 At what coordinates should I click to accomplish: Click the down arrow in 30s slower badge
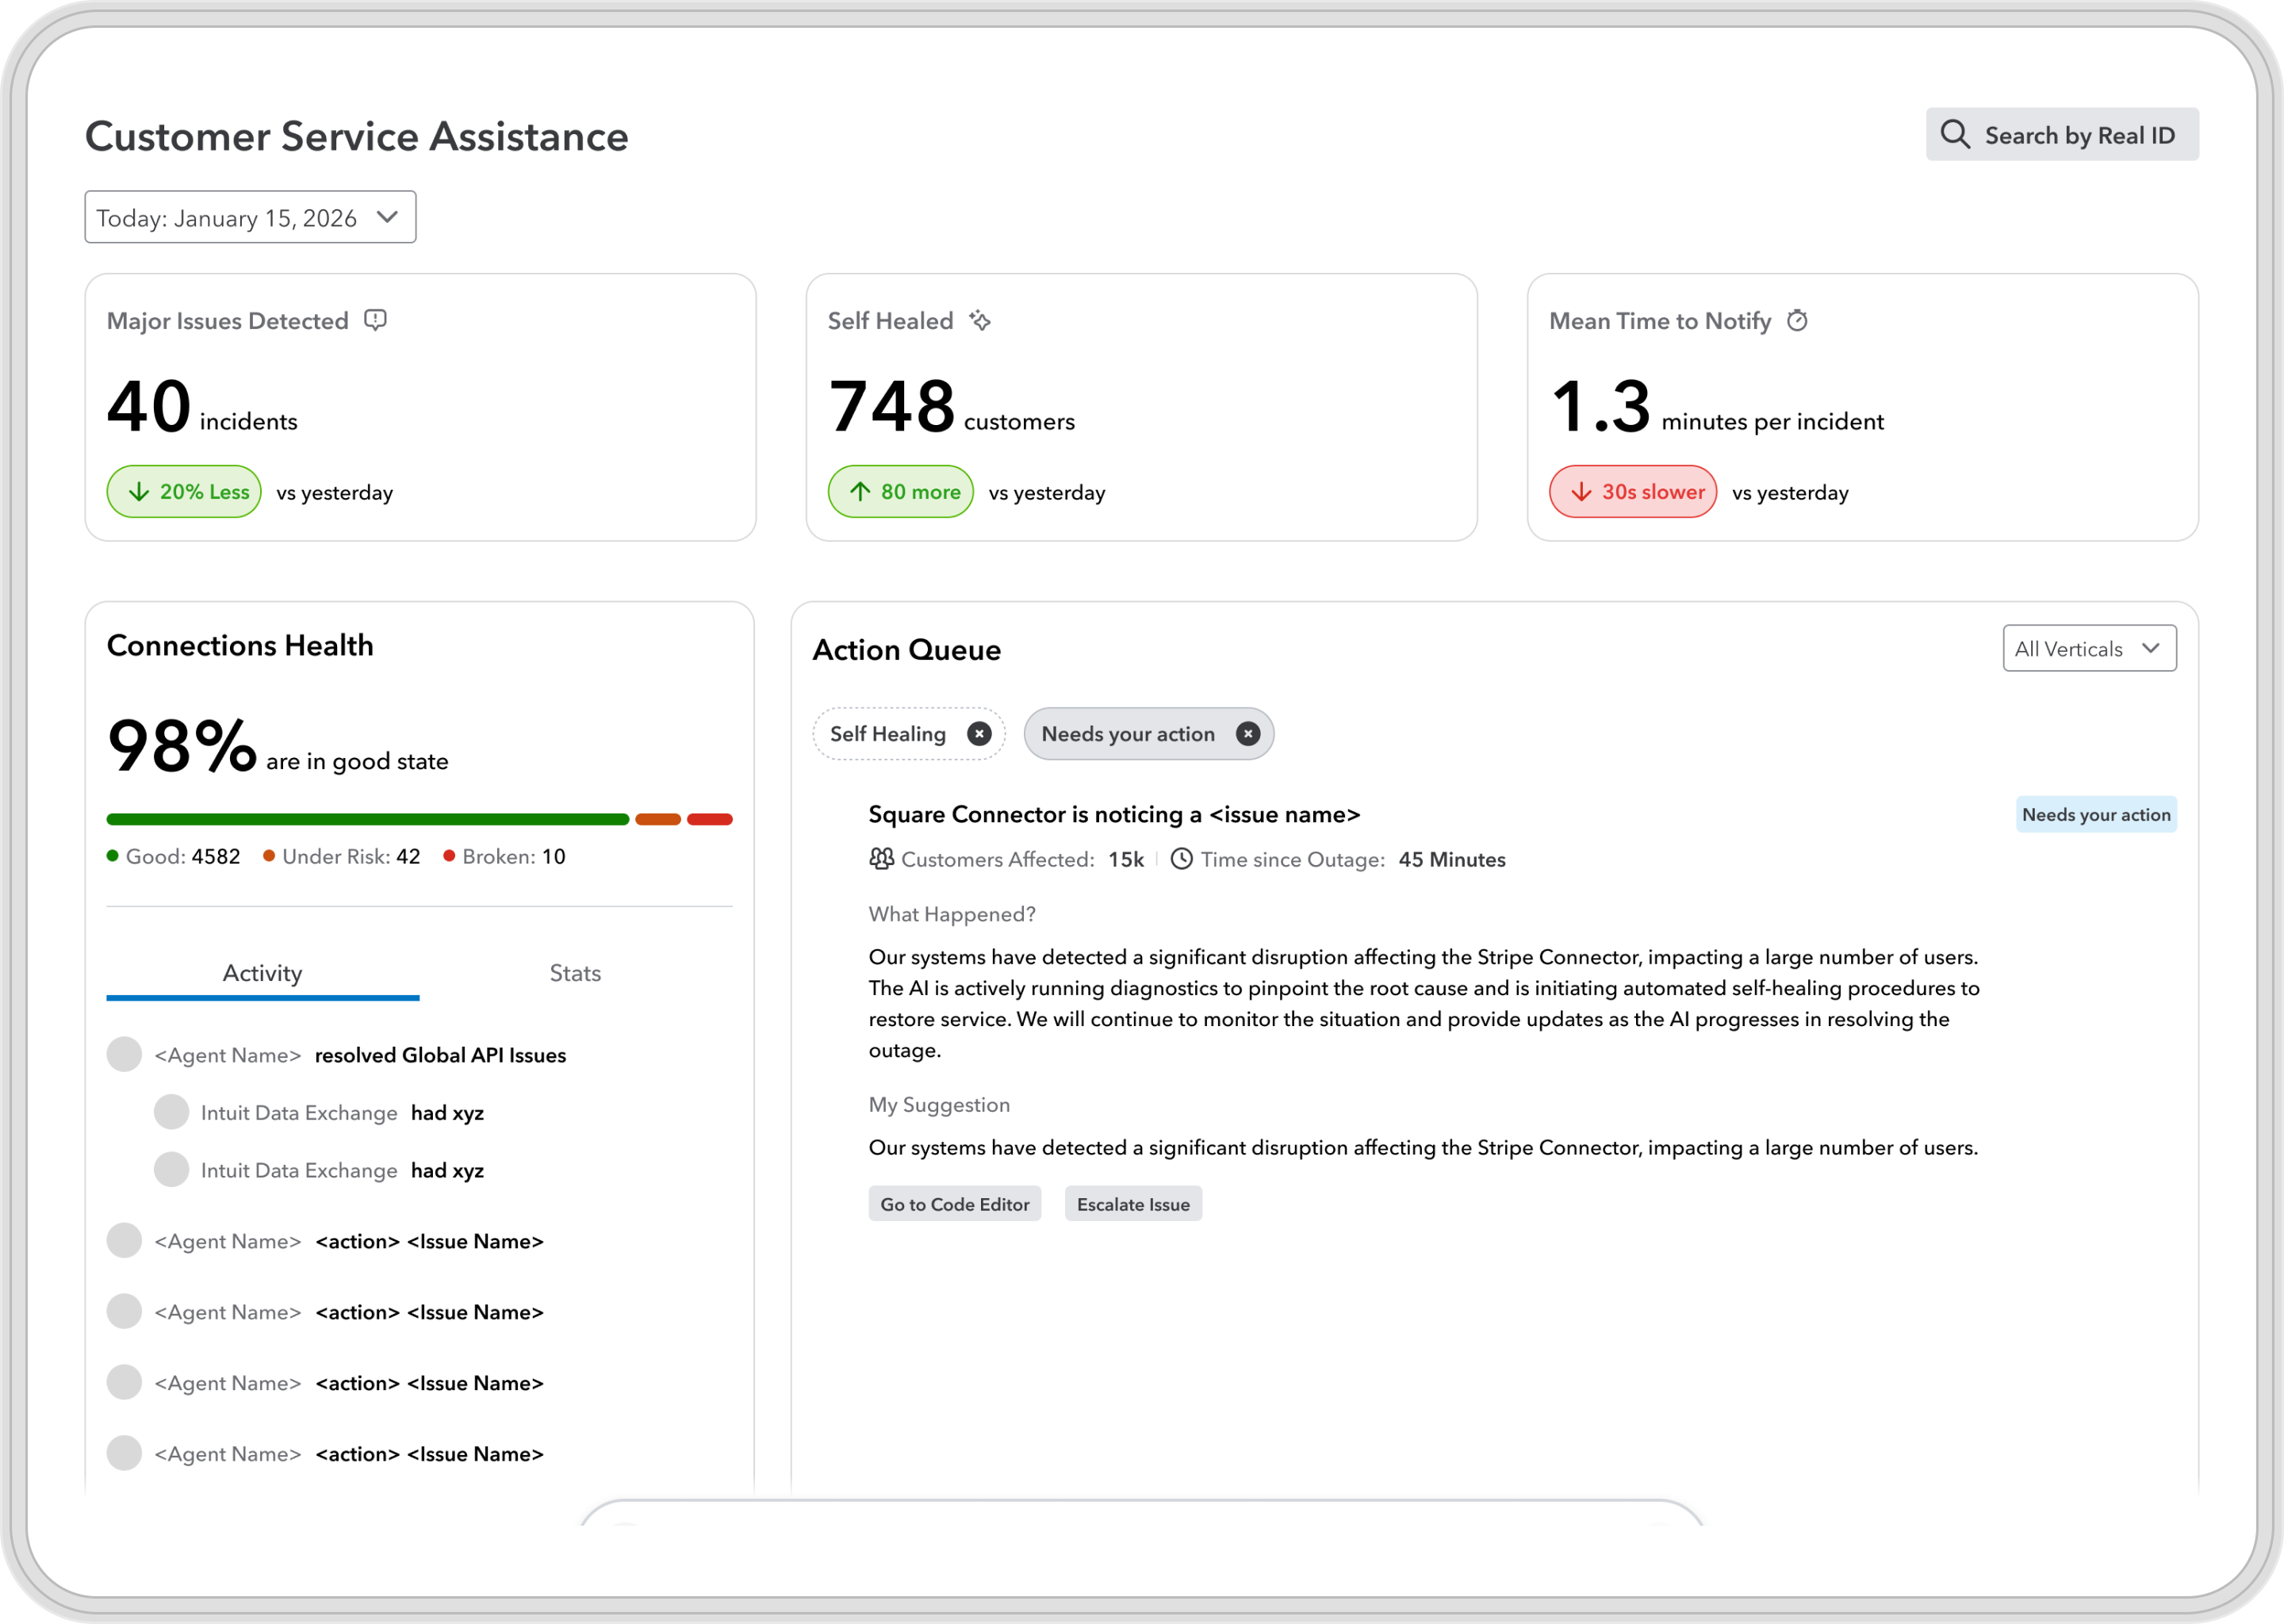click(x=1581, y=492)
